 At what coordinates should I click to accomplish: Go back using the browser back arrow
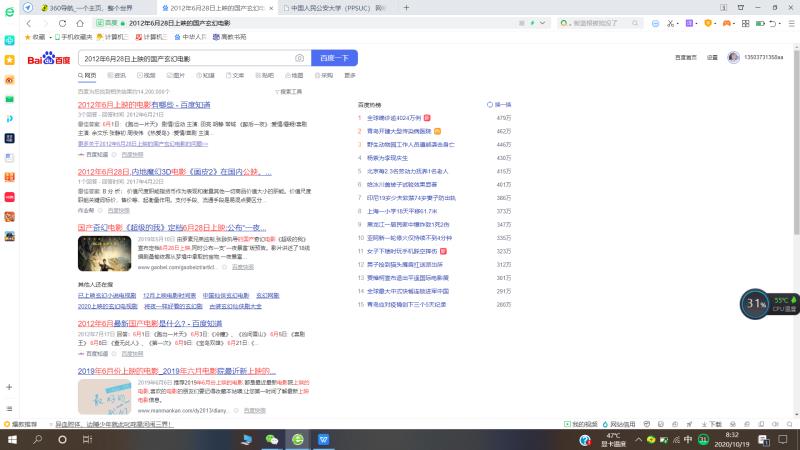click(x=29, y=23)
